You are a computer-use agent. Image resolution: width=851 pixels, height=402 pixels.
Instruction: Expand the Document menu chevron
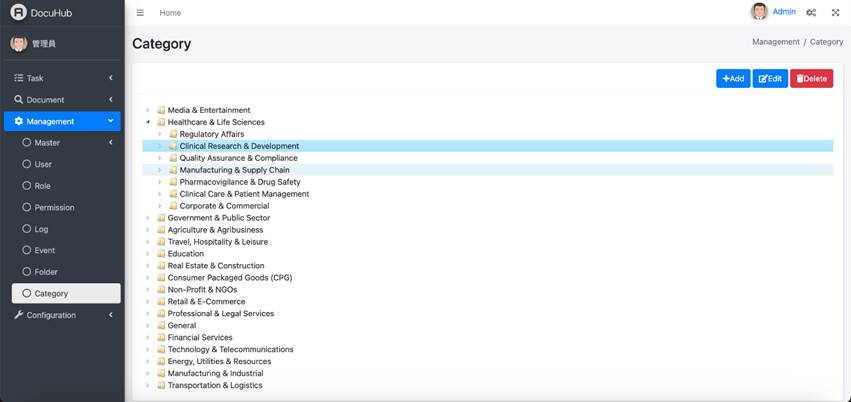111,99
